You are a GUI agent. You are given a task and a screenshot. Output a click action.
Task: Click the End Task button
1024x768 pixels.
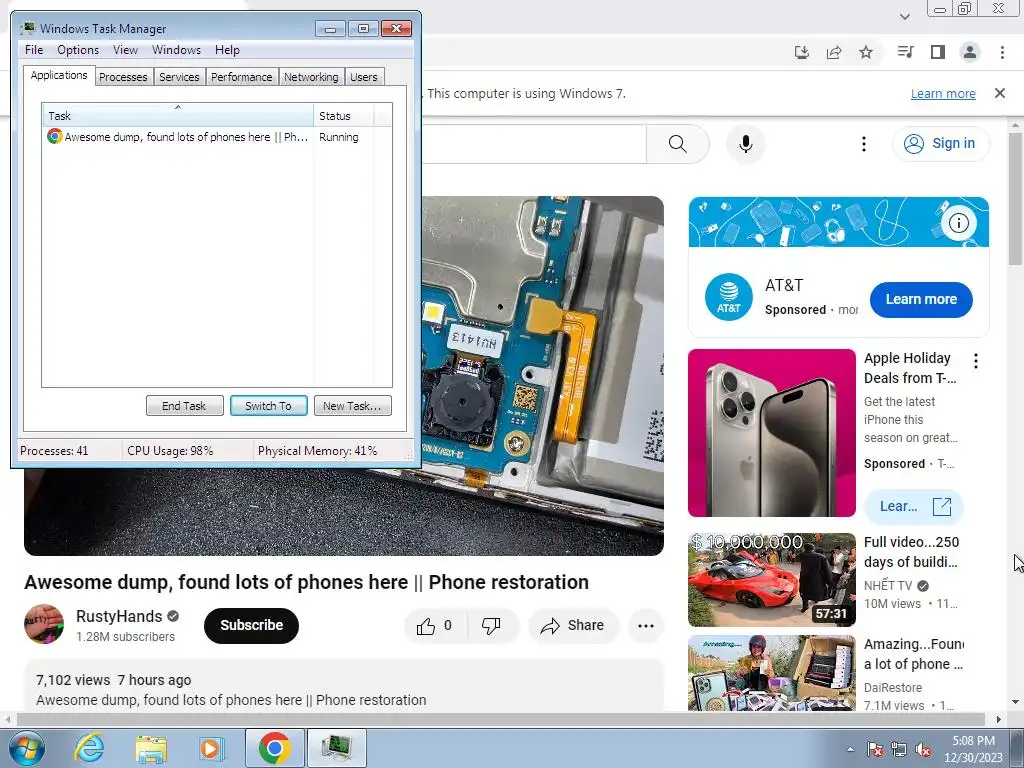pyautogui.click(x=184, y=406)
